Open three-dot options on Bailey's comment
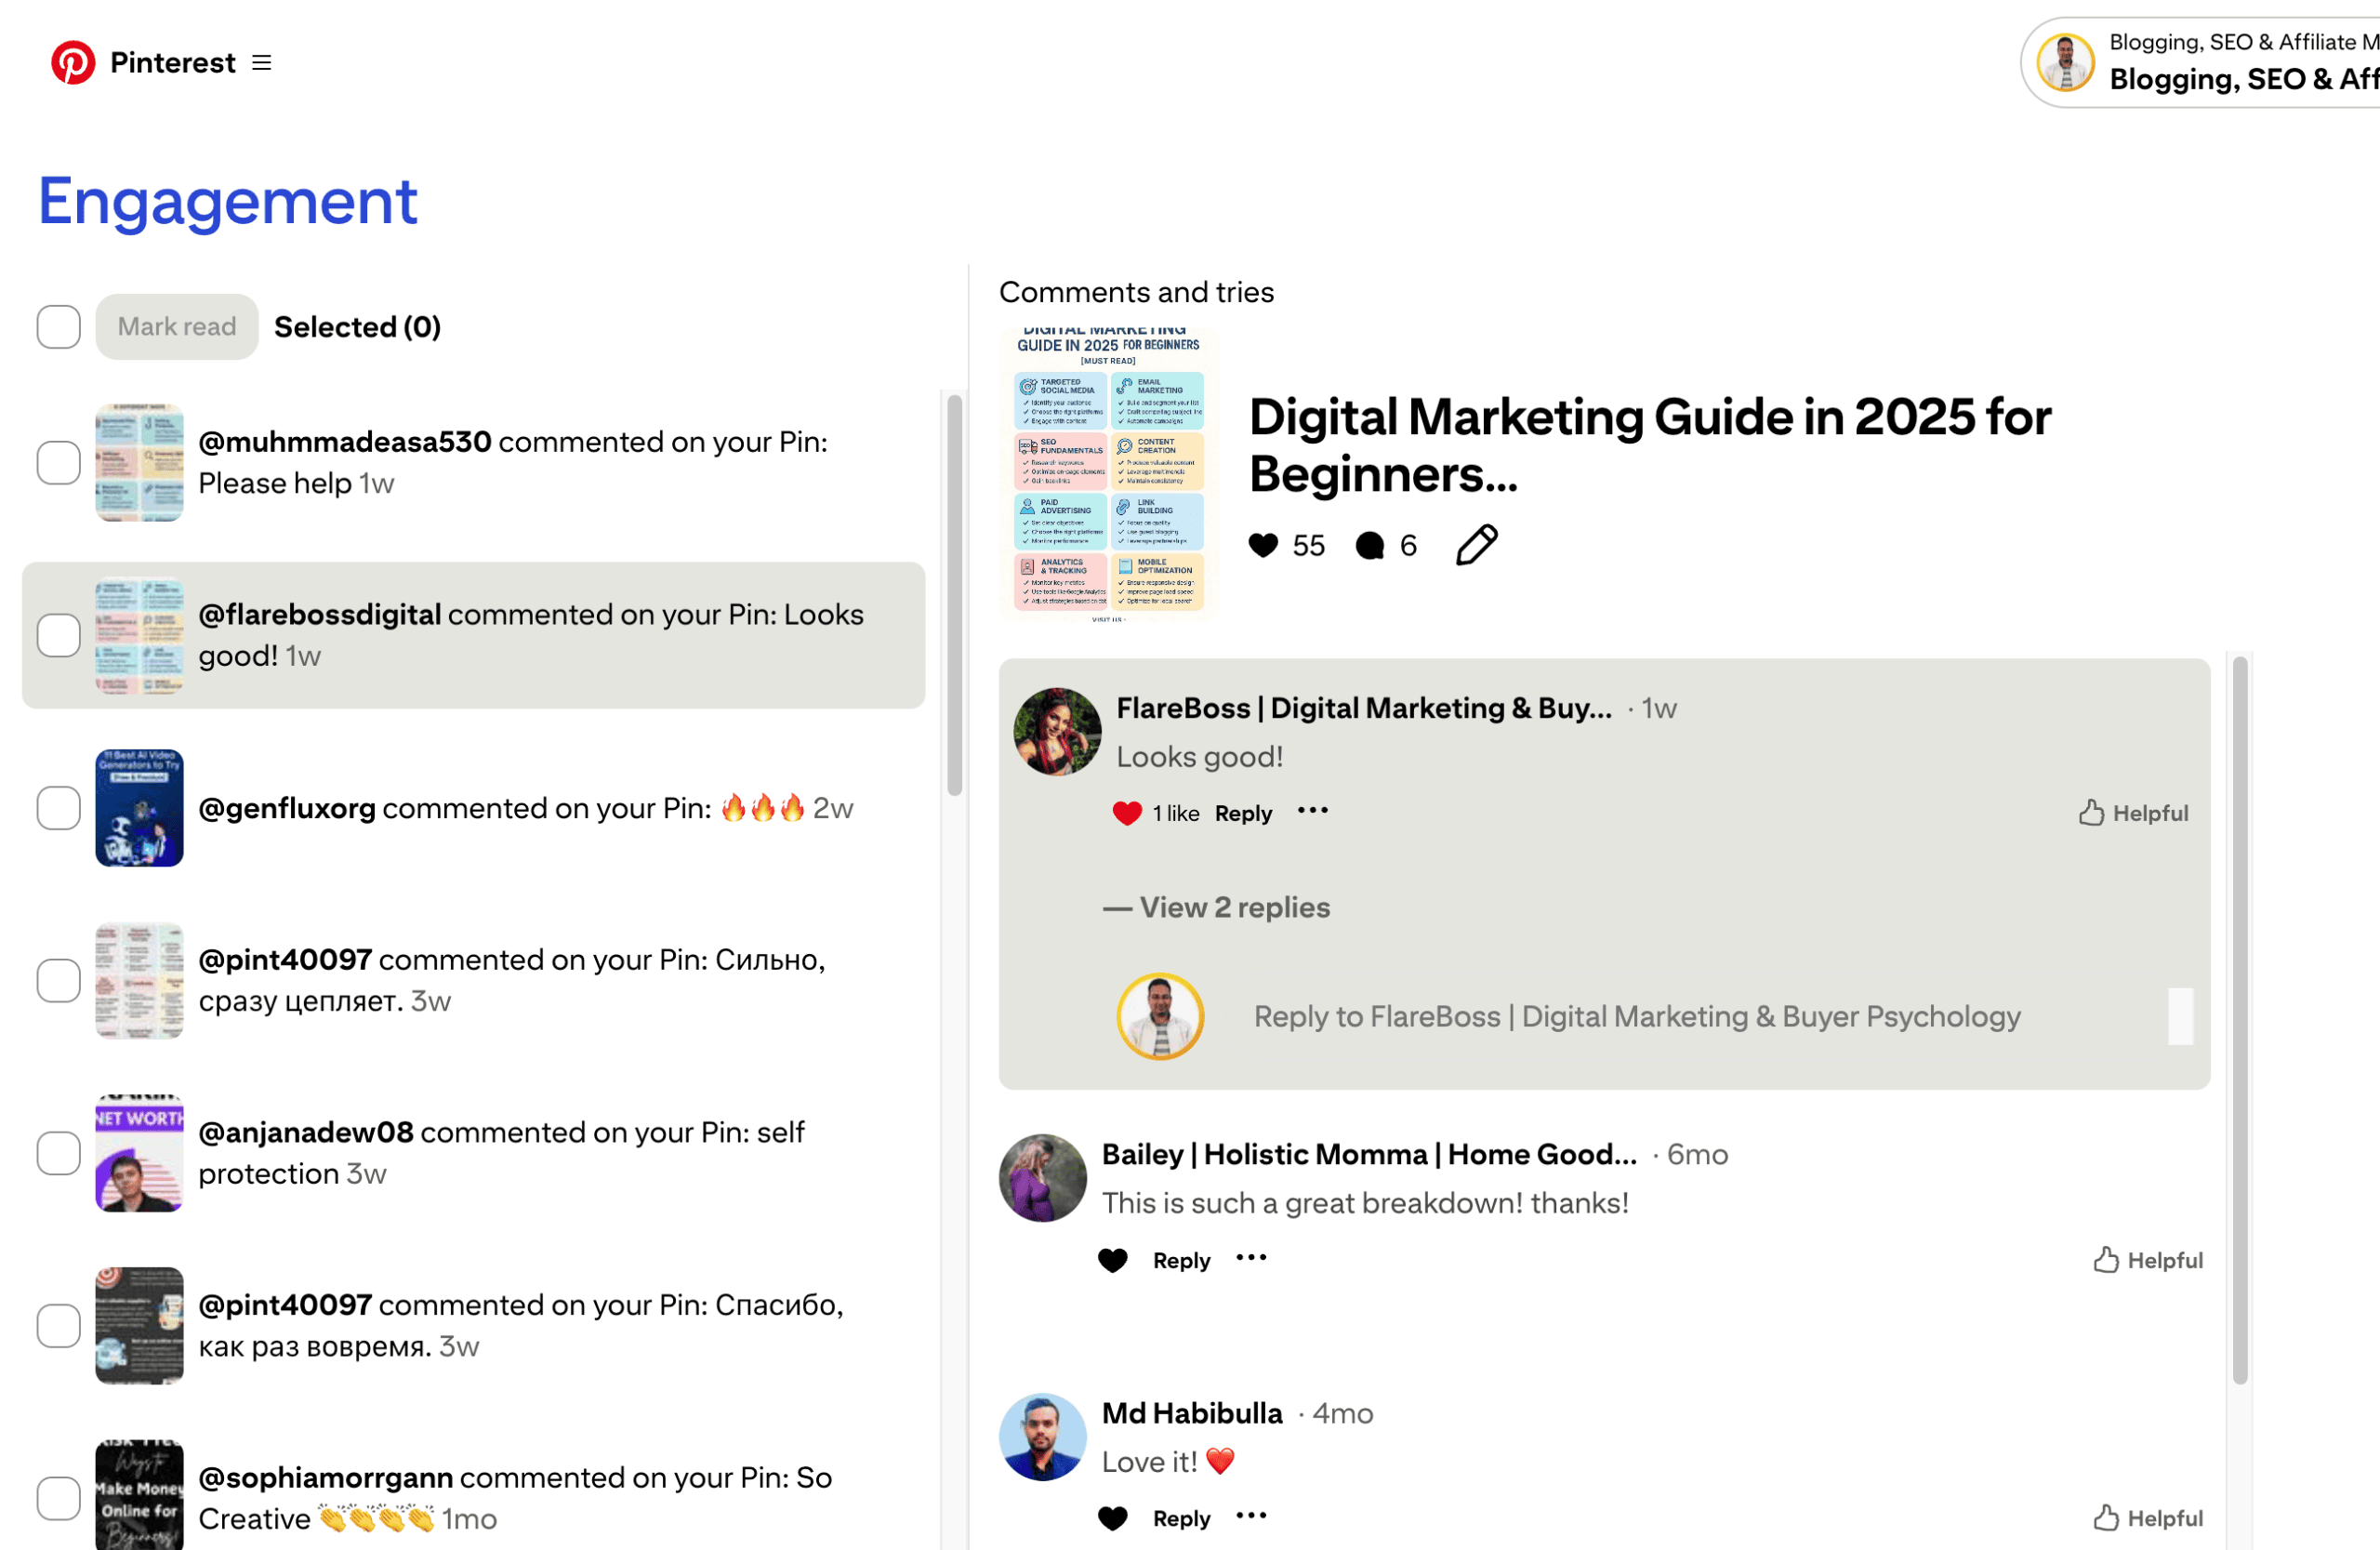 click(x=1251, y=1258)
